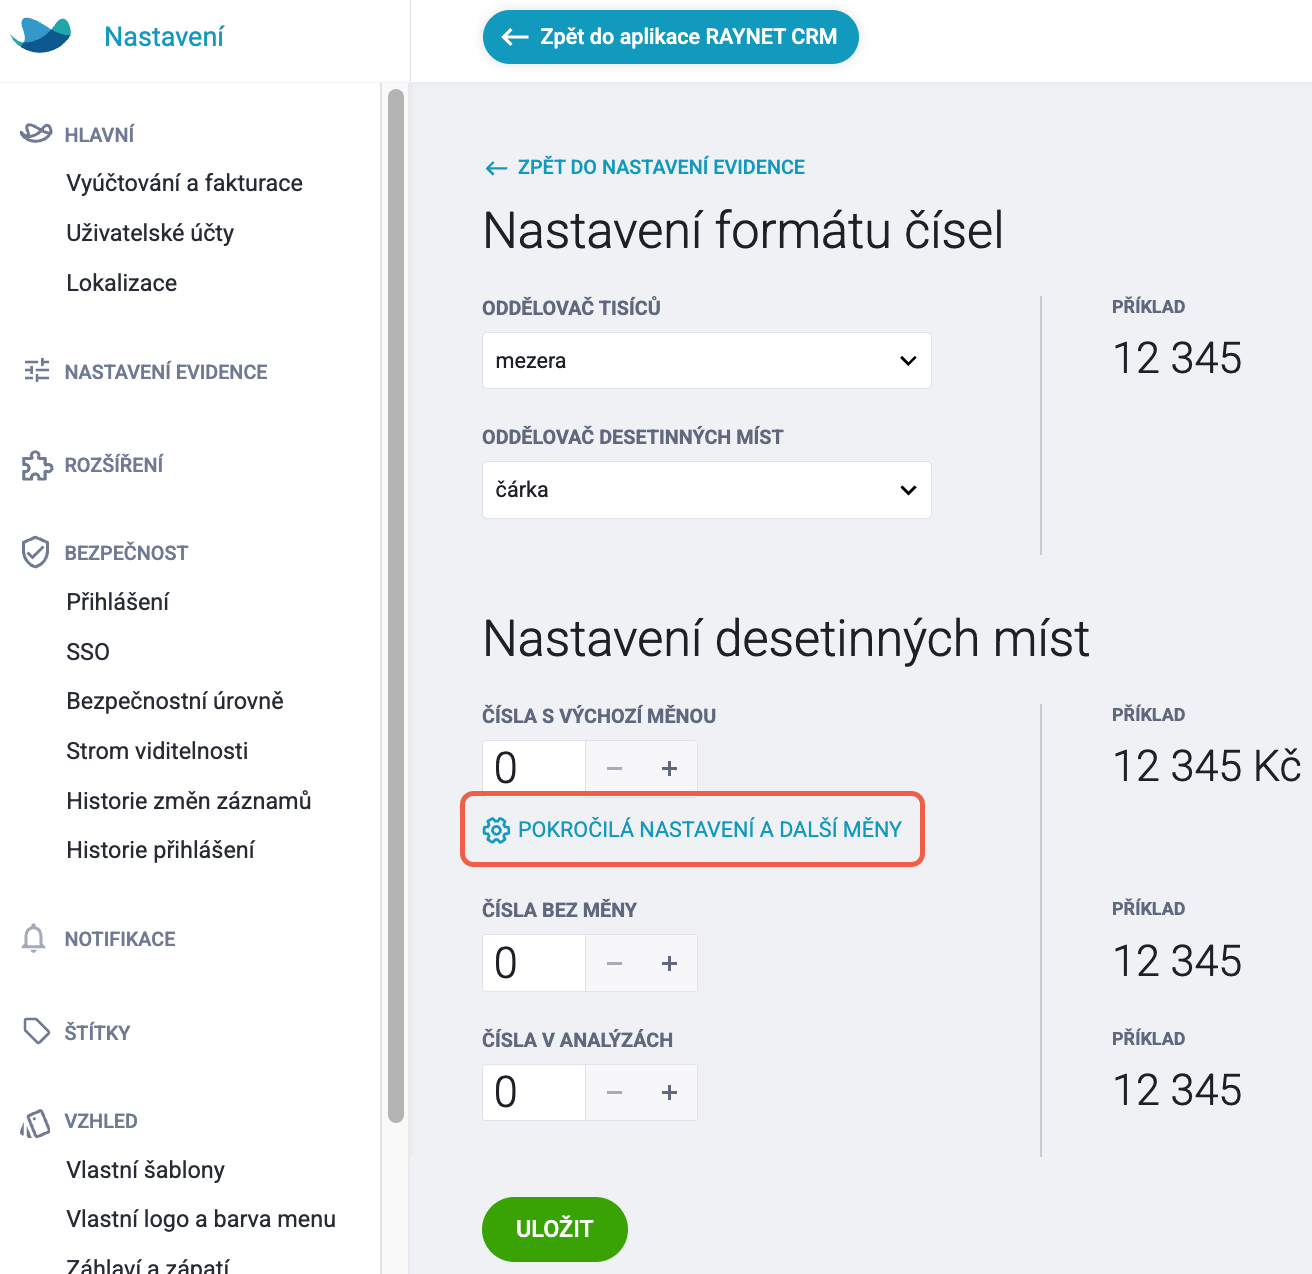This screenshot has height=1274, width=1312.
Task: Open Historie přihlášení
Action: pyautogui.click(x=160, y=850)
